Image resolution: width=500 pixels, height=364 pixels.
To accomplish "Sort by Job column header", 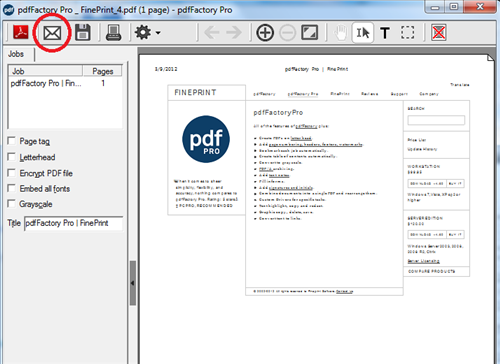I will click(46, 71).
